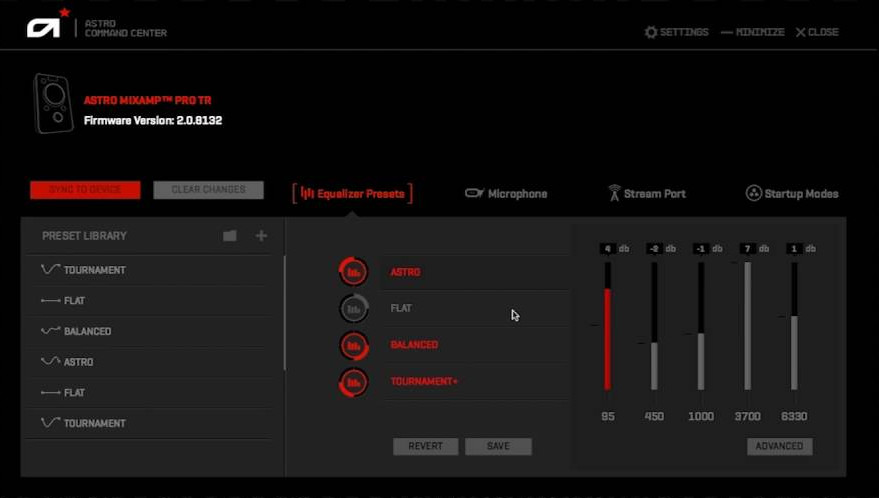The image size is (879, 498).
Task: Select the MixAmp Pro TR device image
Action: click(53, 104)
